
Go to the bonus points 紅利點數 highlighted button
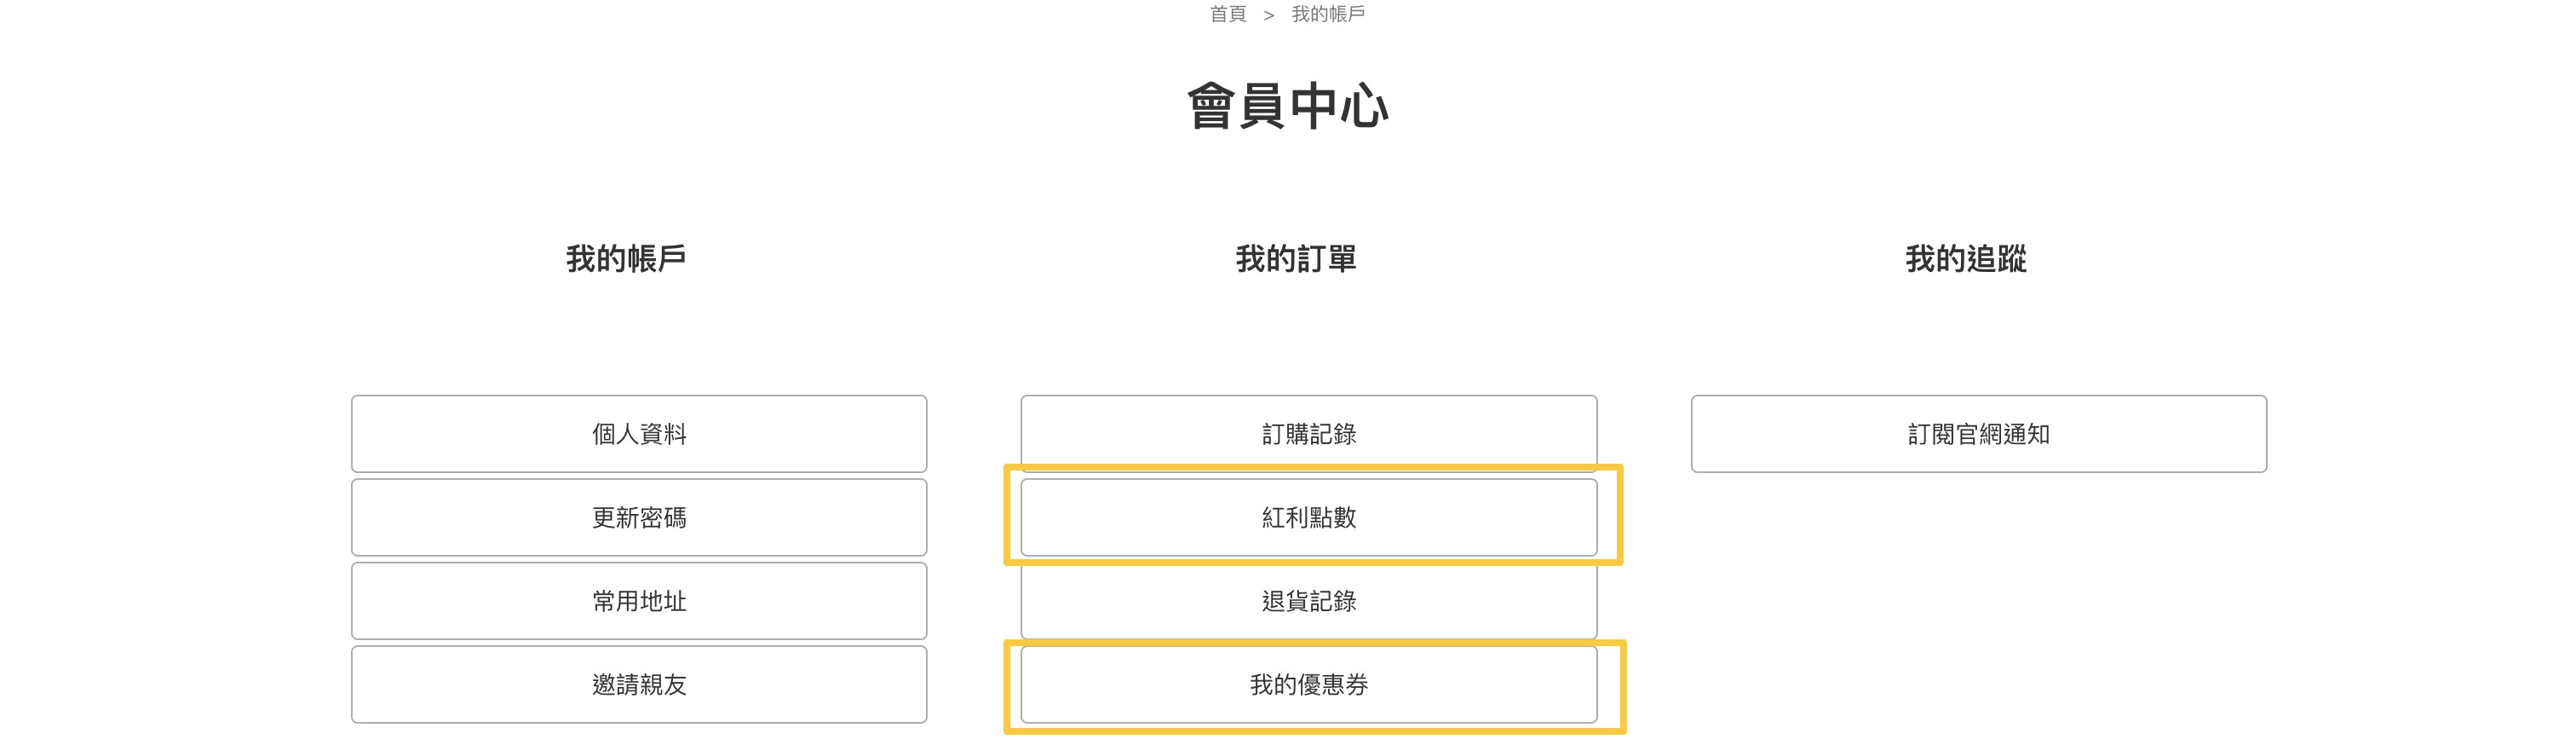point(1308,517)
